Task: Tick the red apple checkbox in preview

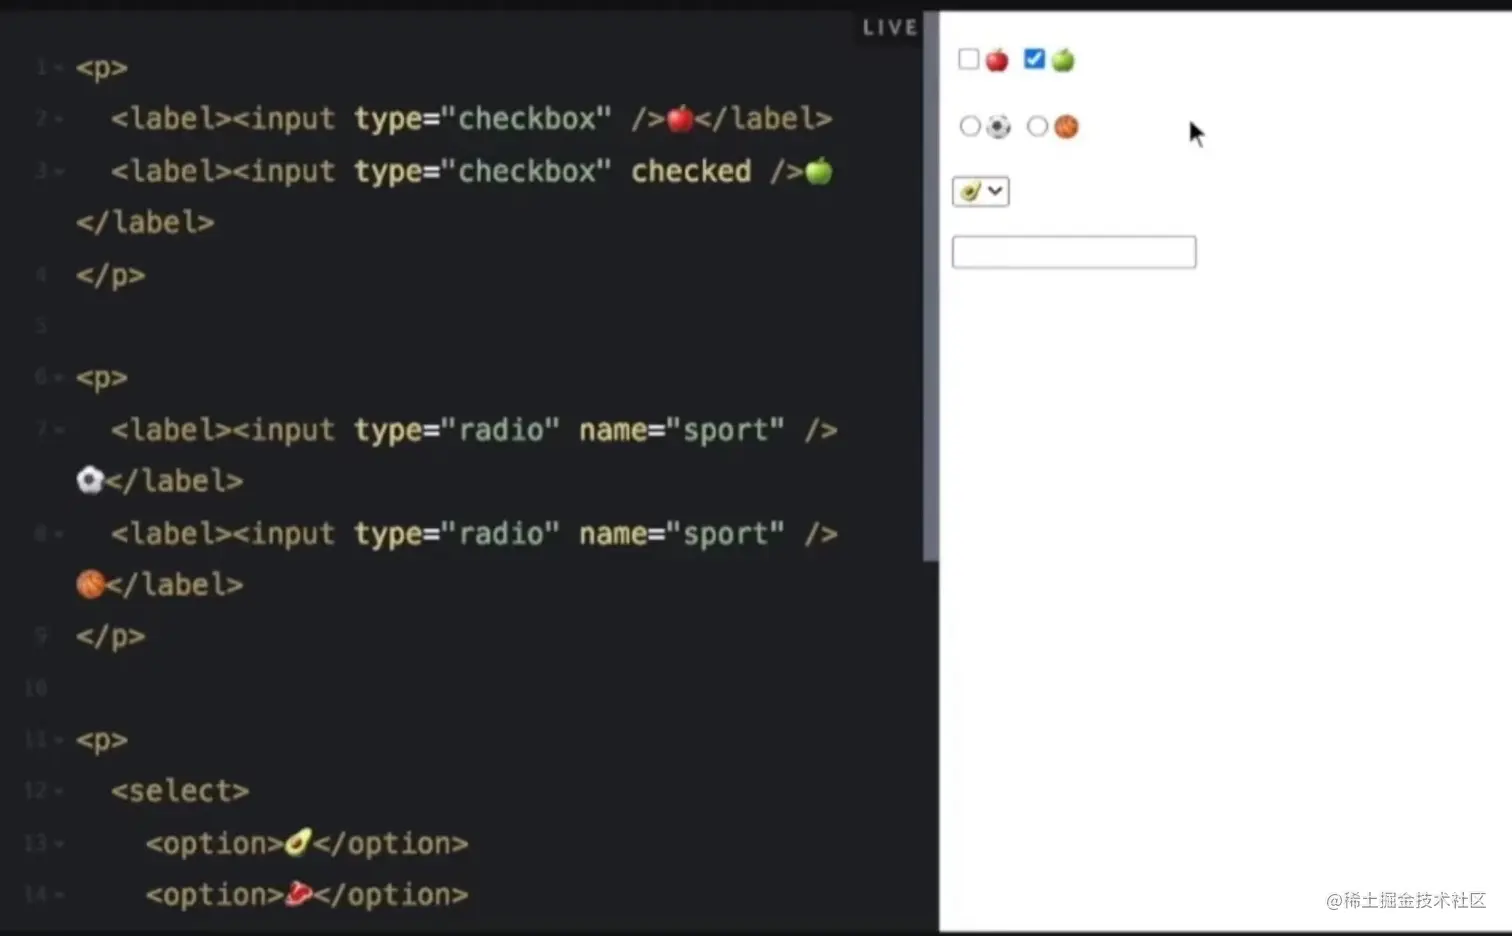Action: 968,59
